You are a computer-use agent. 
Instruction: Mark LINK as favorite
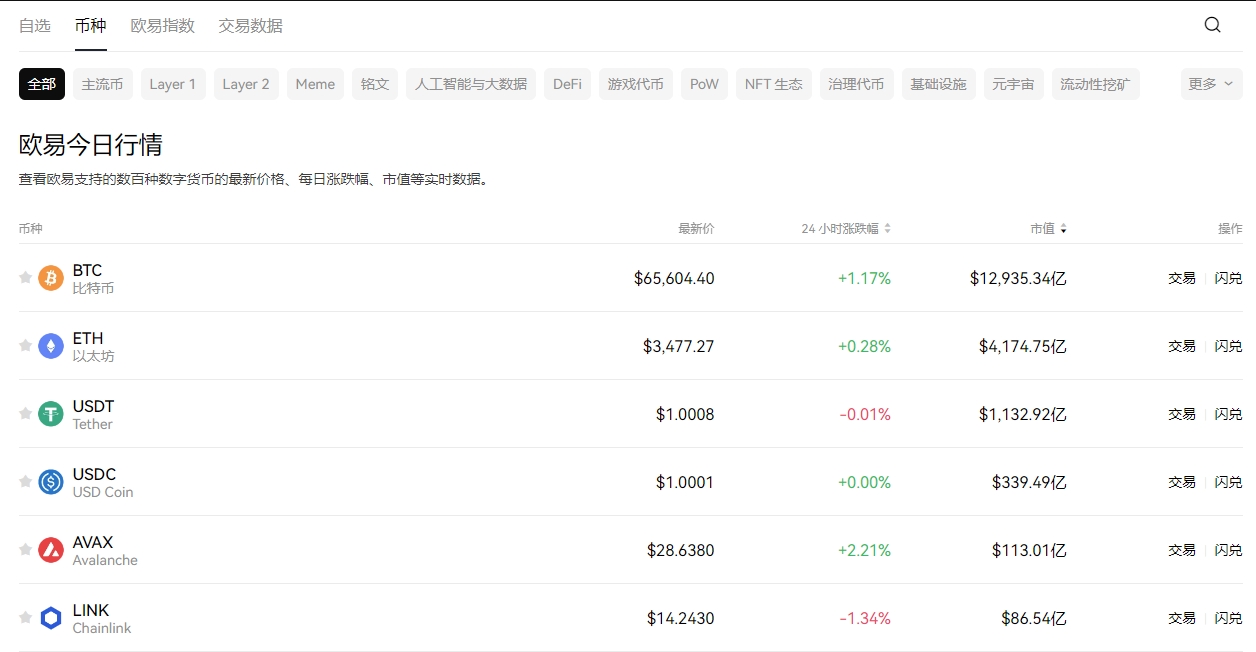[26, 618]
